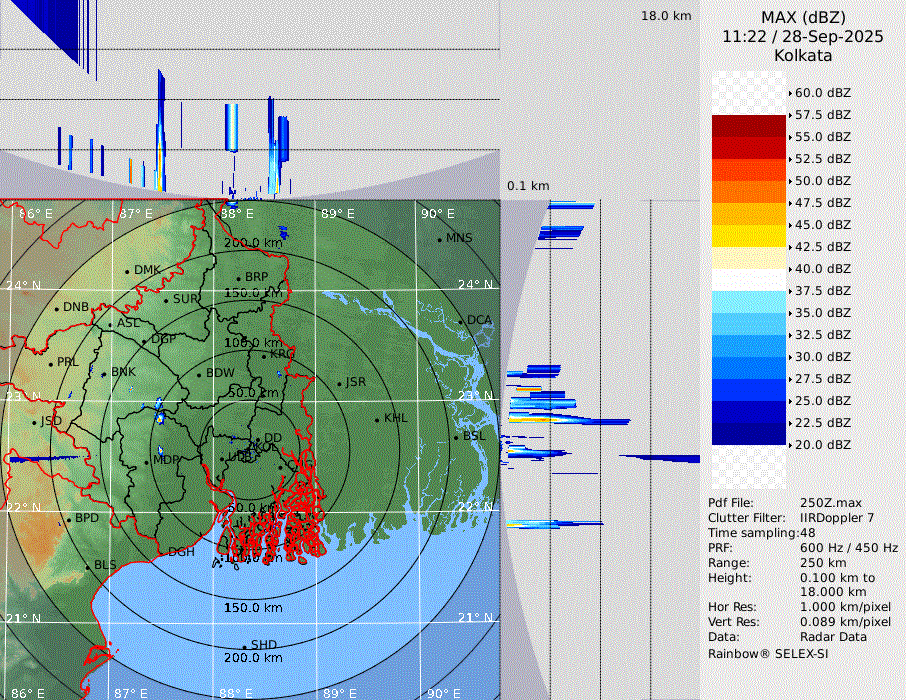Click the Rainbow SELEX-SI footer text
The width and height of the screenshot is (906, 700).
pyautogui.click(x=767, y=654)
